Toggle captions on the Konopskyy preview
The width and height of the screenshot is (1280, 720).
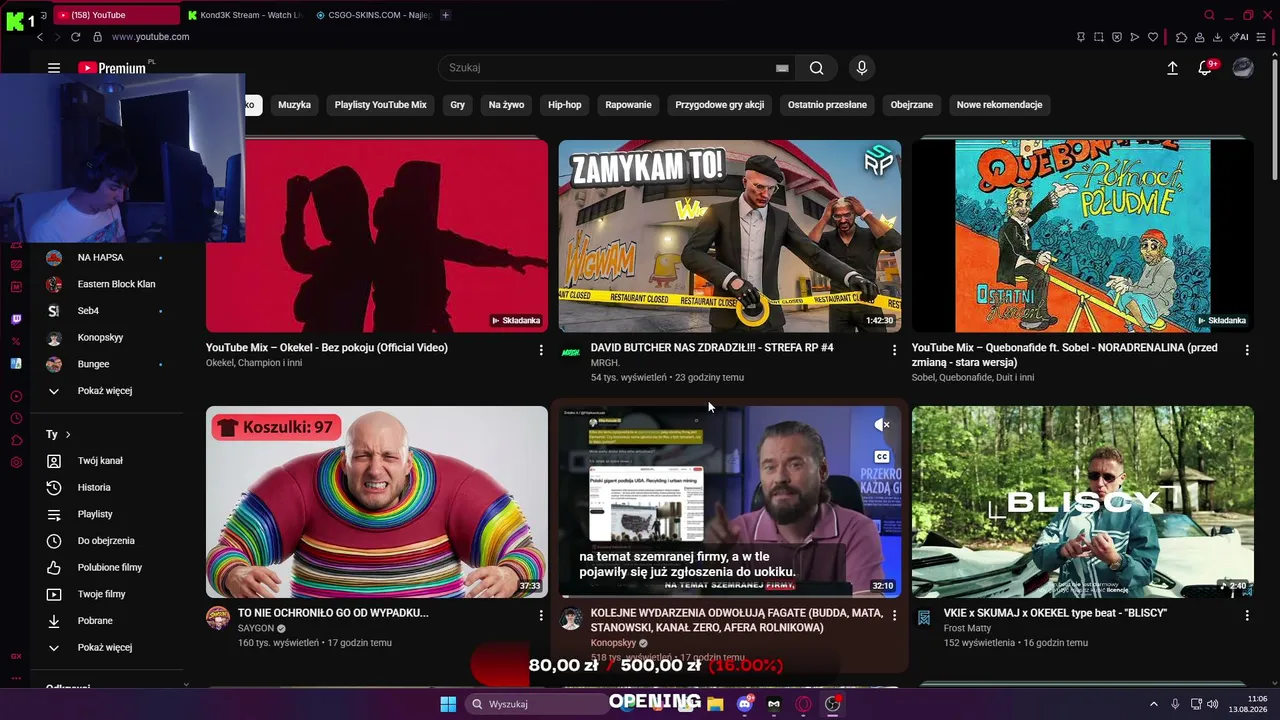[x=881, y=457]
